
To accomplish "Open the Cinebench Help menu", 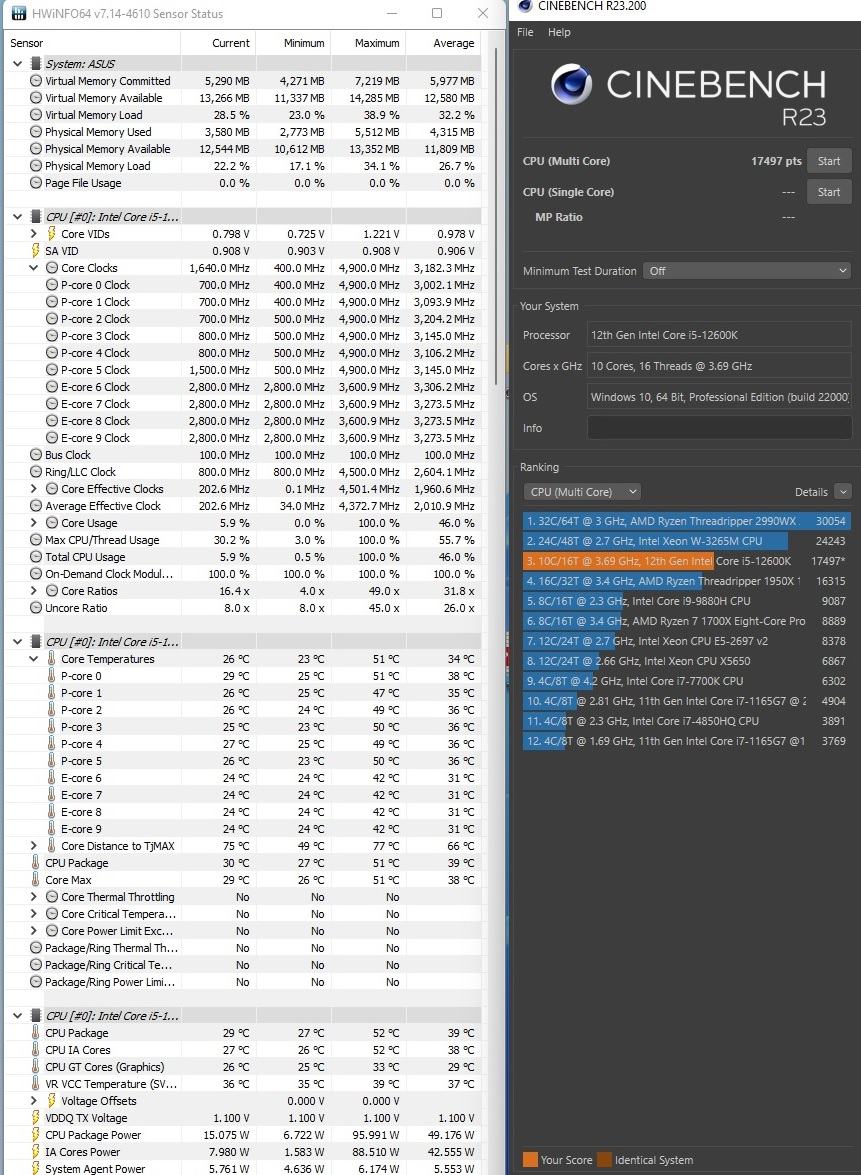I will 559,32.
